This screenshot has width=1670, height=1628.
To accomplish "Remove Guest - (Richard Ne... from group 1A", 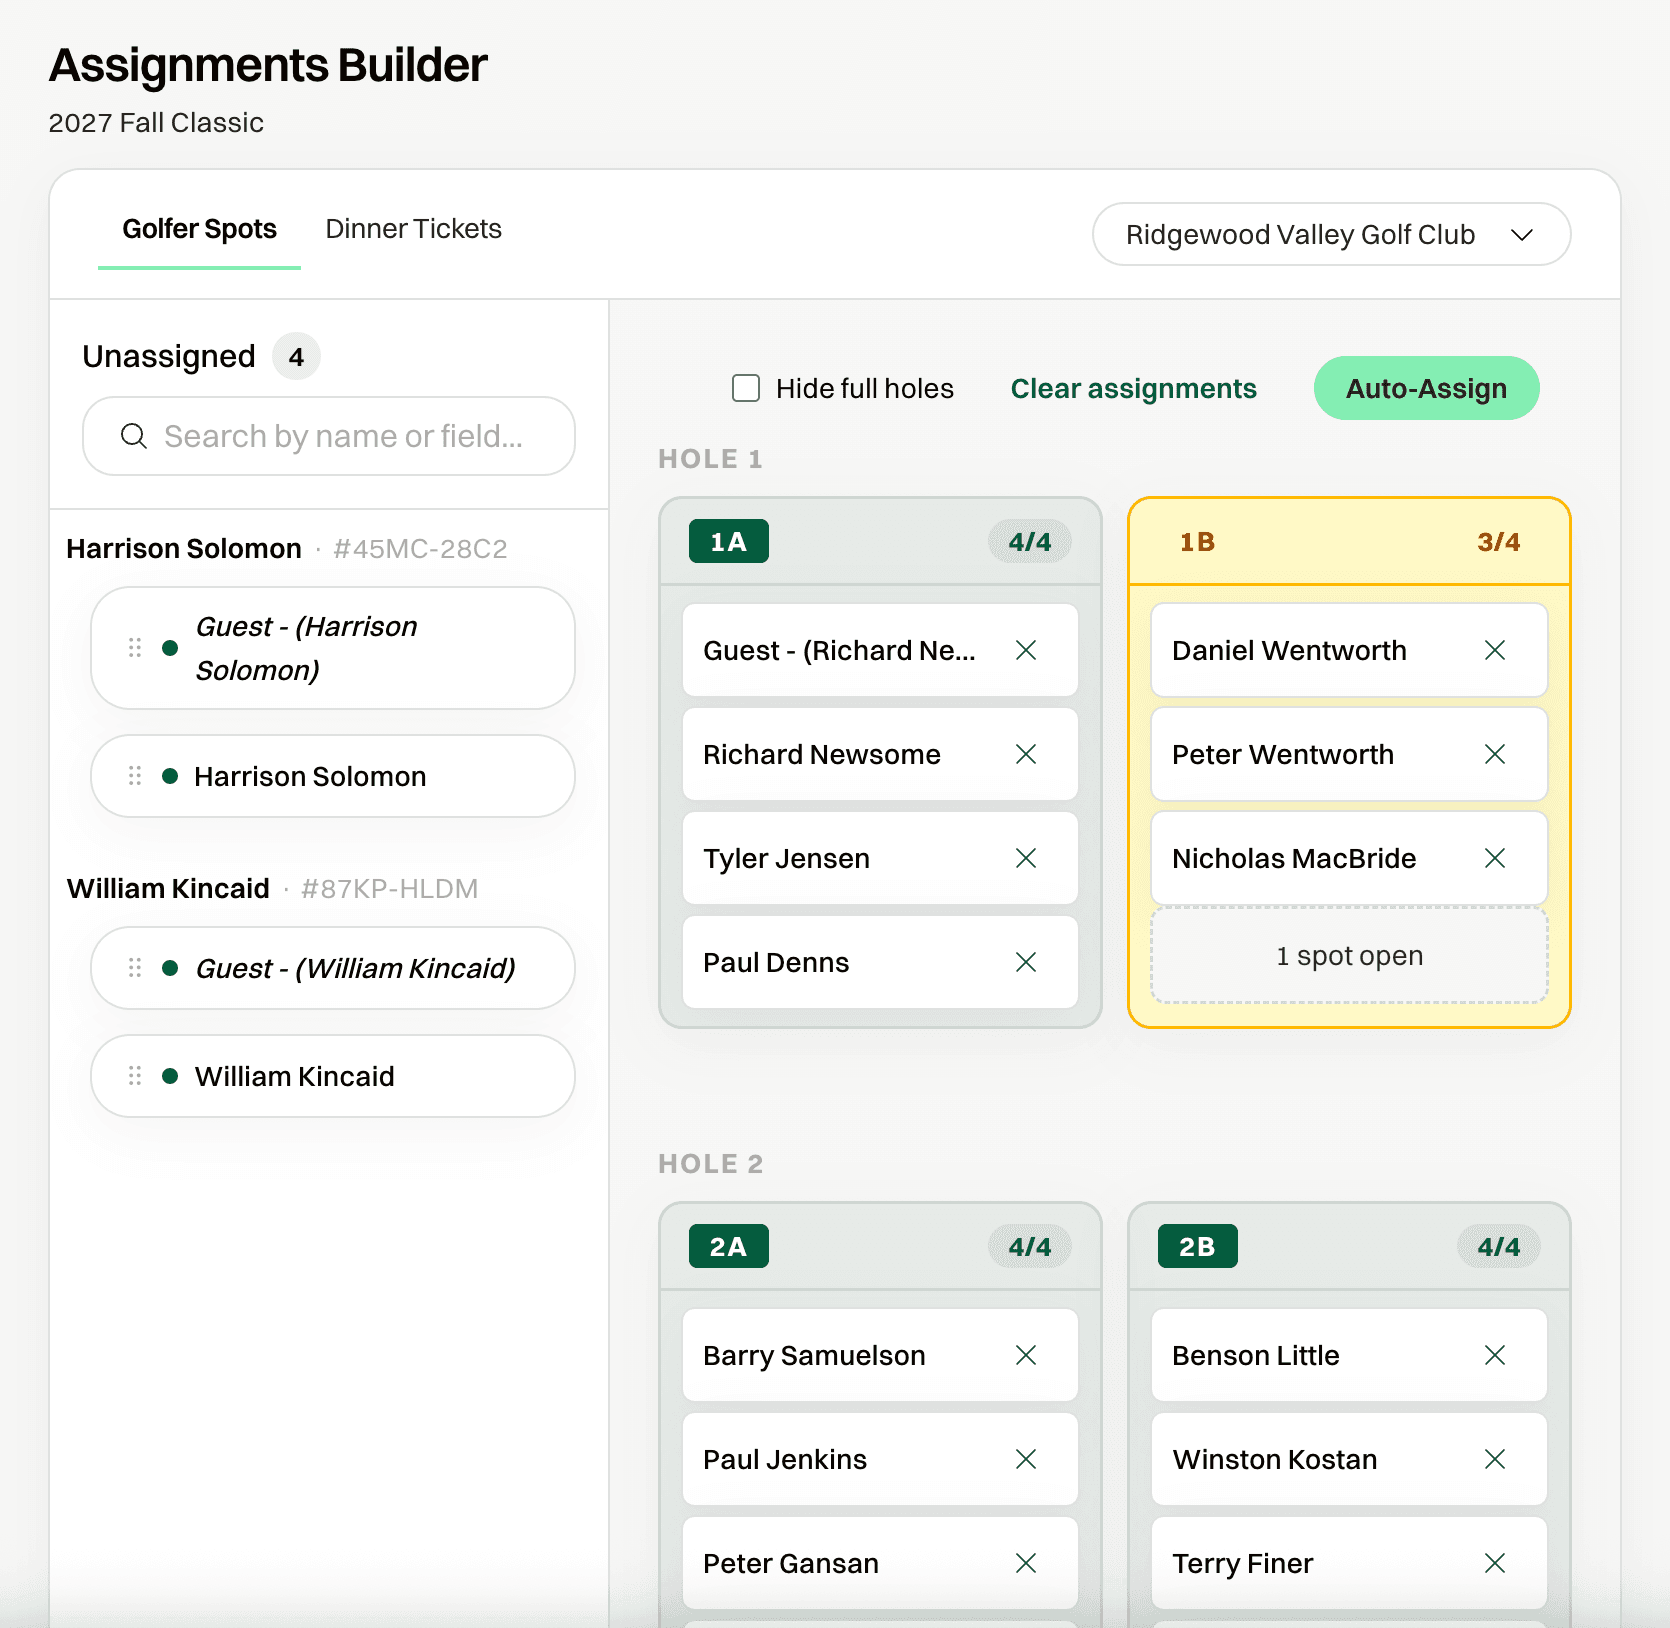I will pyautogui.click(x=1026, y=651).
